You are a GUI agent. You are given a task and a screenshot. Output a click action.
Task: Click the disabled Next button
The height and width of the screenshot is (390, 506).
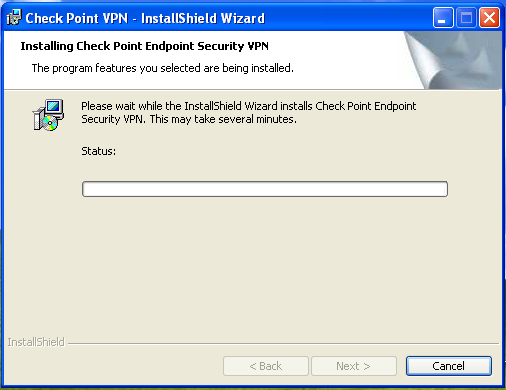[354, 366]
